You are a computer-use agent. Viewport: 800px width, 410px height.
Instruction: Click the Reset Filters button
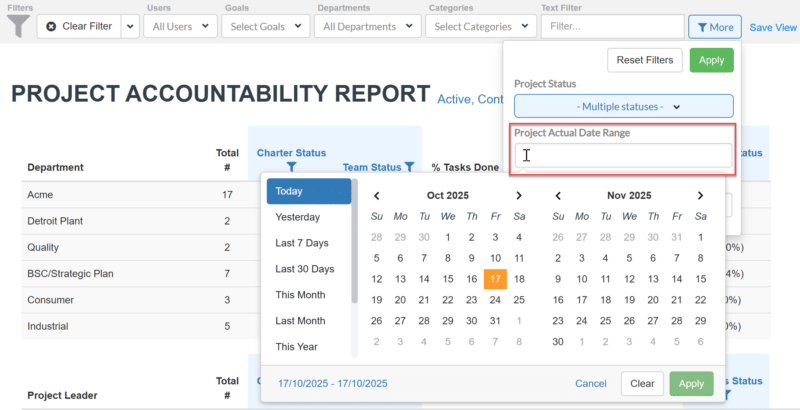tap(644, 60)
